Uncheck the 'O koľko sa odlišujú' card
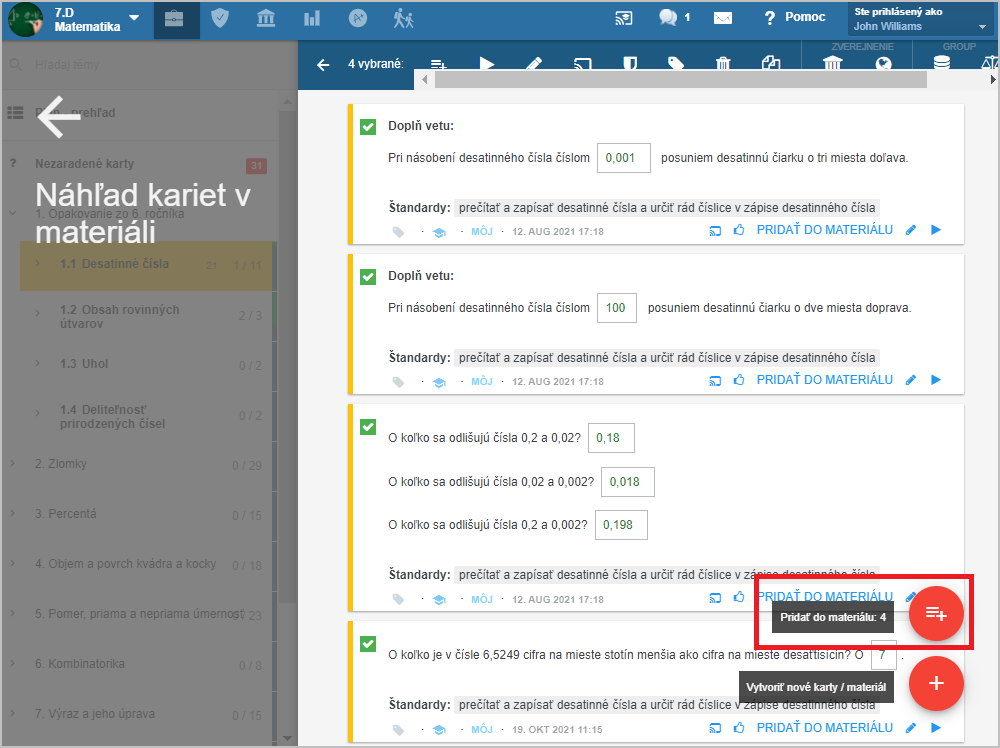This screenshot has height=748, width=1000. click(368, 427)
